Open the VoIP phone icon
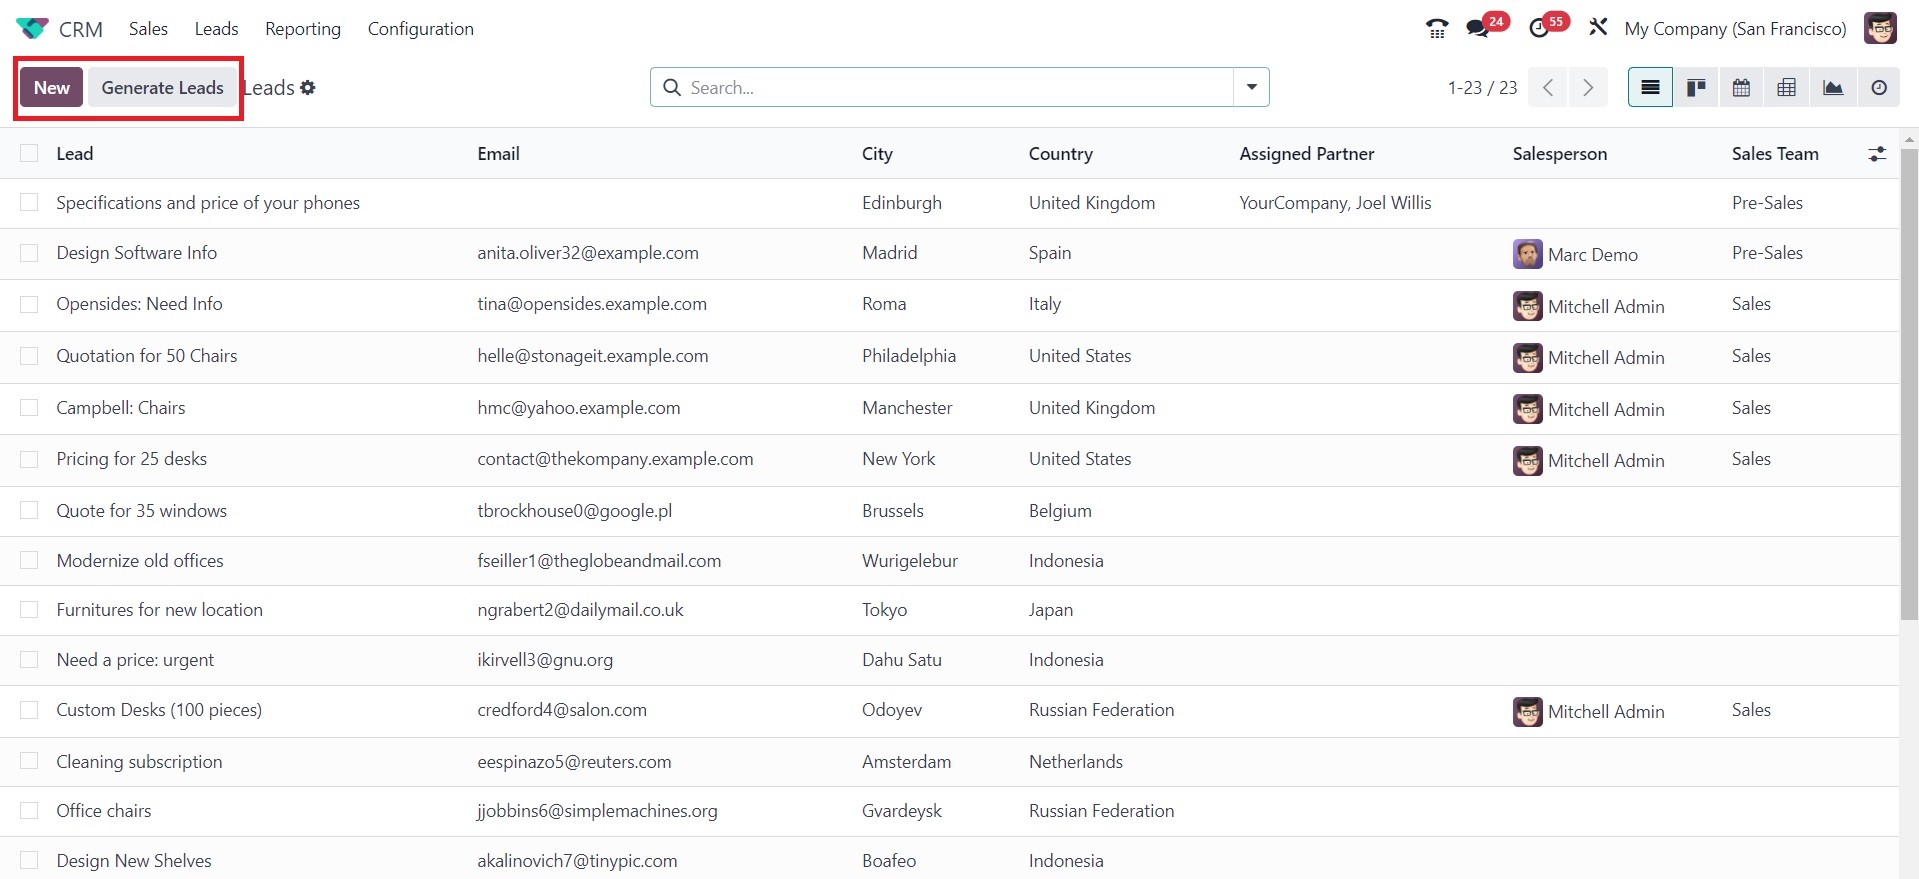Screen dimensions: 1919x879 [x=1437, y=29]
